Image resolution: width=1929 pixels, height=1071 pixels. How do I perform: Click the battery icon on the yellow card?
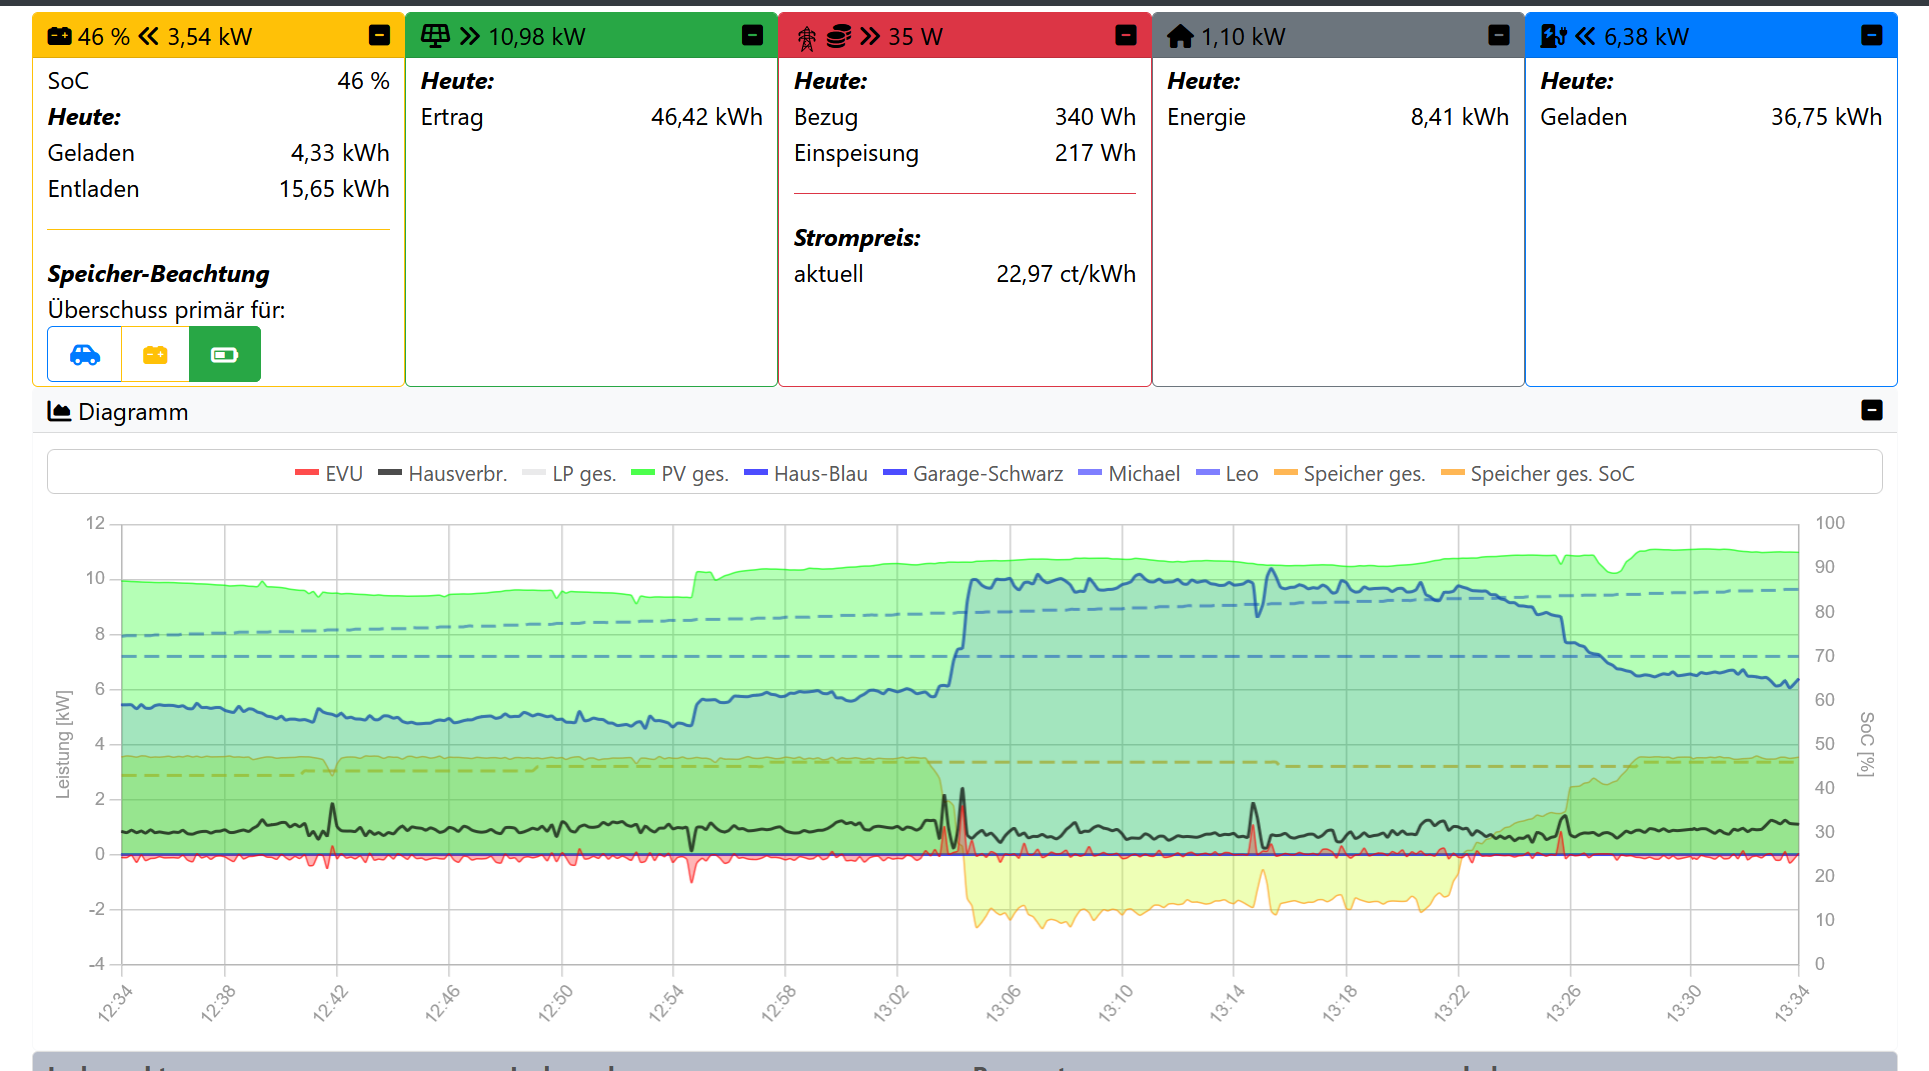point(62,36)
